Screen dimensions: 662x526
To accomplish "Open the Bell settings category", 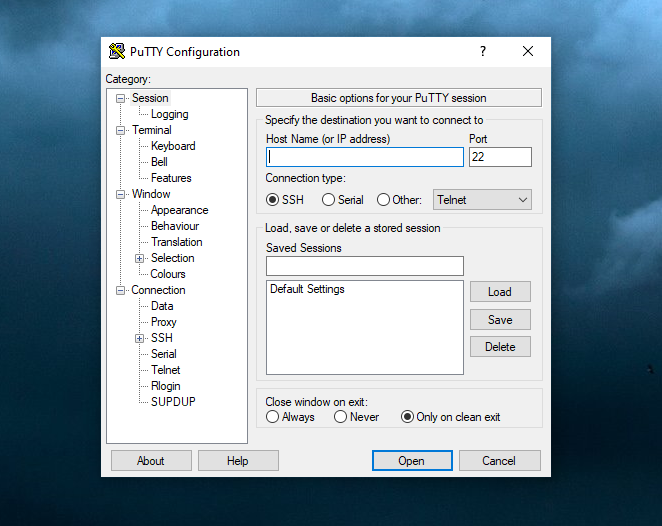I will (159, 162).
